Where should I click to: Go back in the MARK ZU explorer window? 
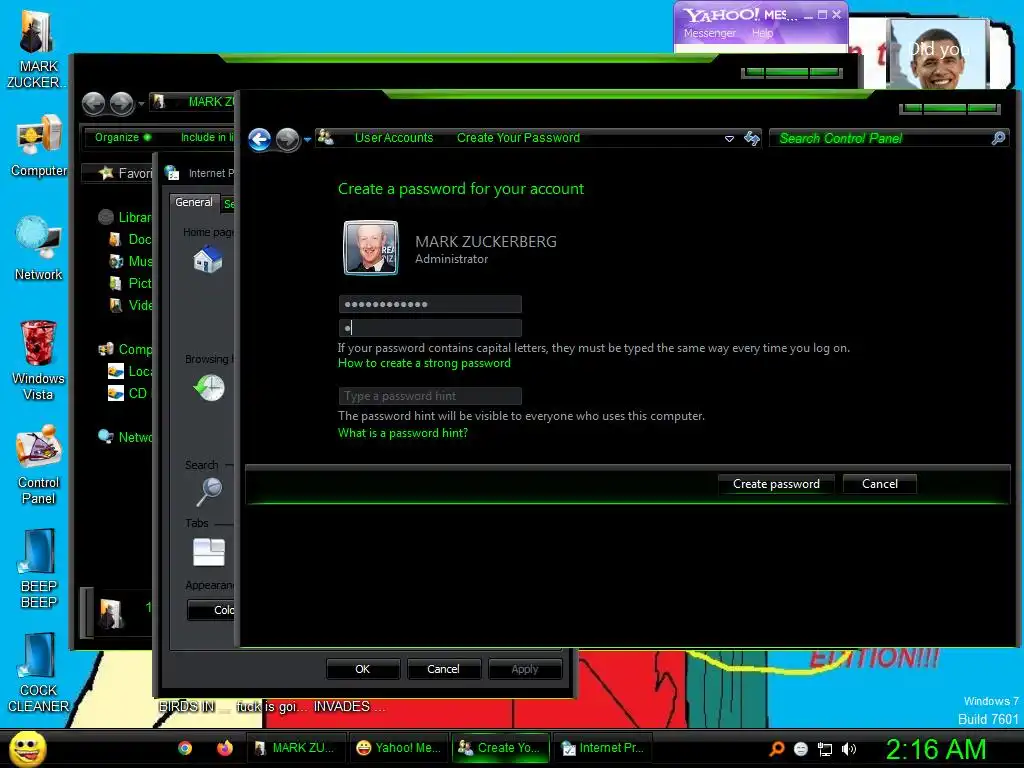pyautogui.click(x=94, y=103)
